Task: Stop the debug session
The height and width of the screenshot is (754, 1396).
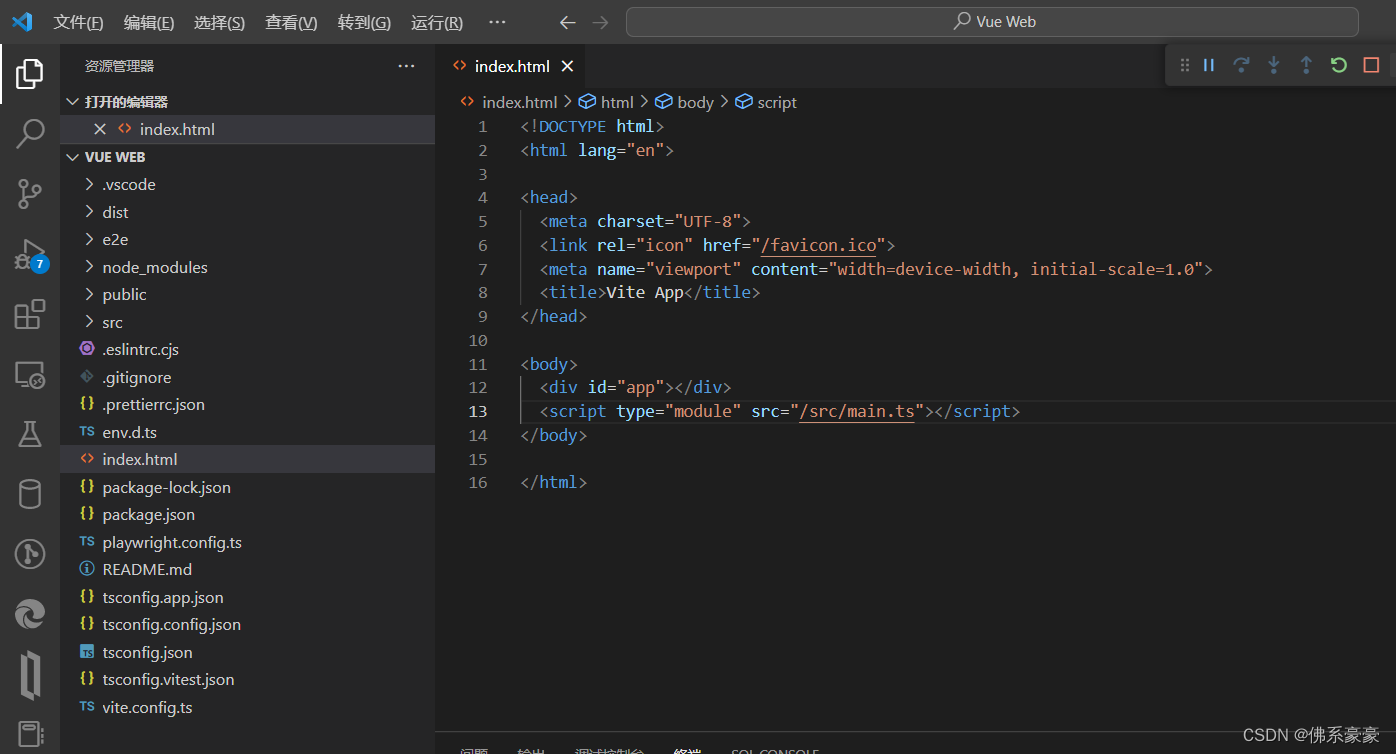Action: [x=1371, y=65]
